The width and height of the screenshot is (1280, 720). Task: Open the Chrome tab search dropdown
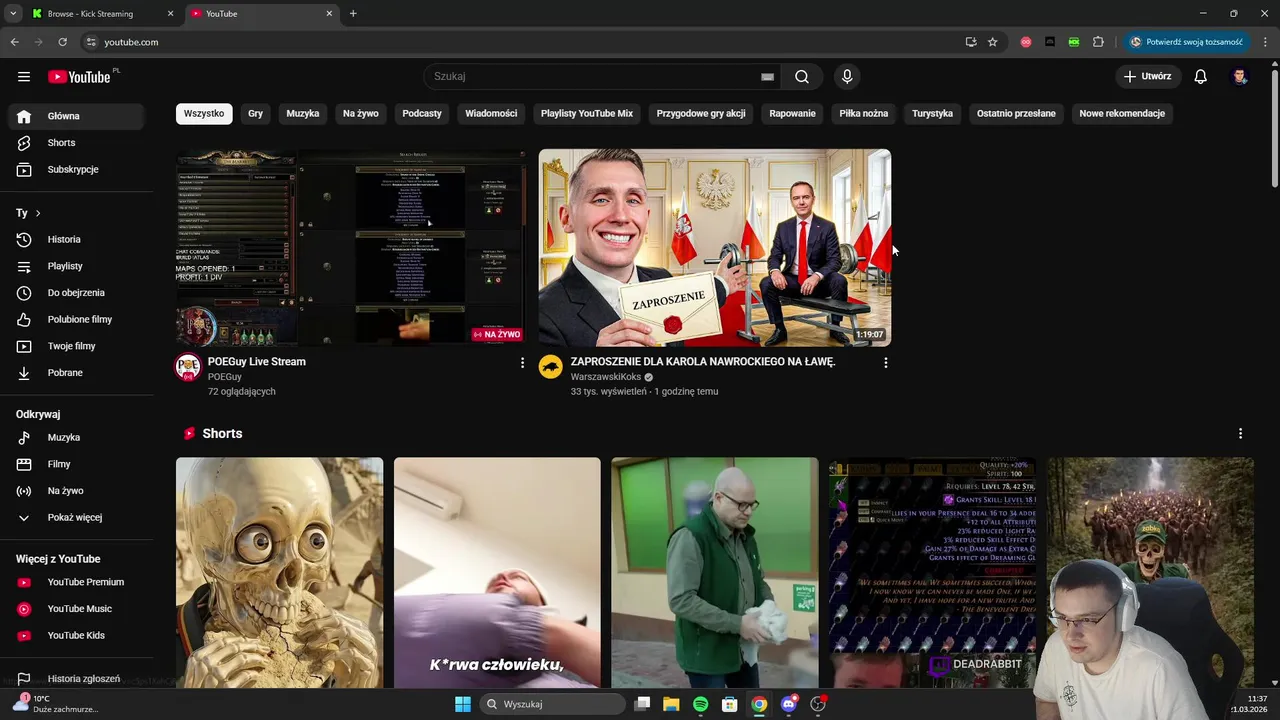pos(13,14)
